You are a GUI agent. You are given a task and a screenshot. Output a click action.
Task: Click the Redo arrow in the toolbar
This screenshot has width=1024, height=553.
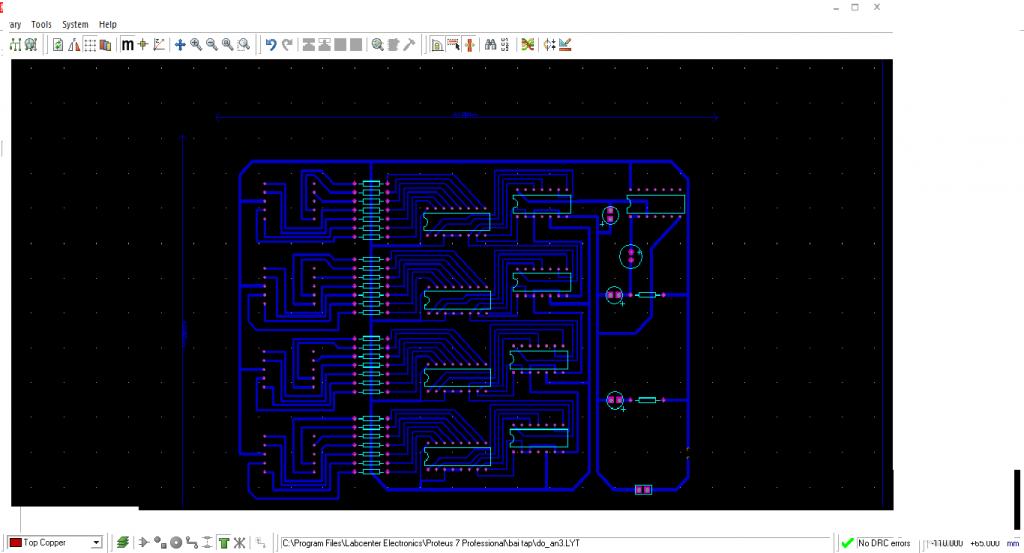tap(287, 44)
